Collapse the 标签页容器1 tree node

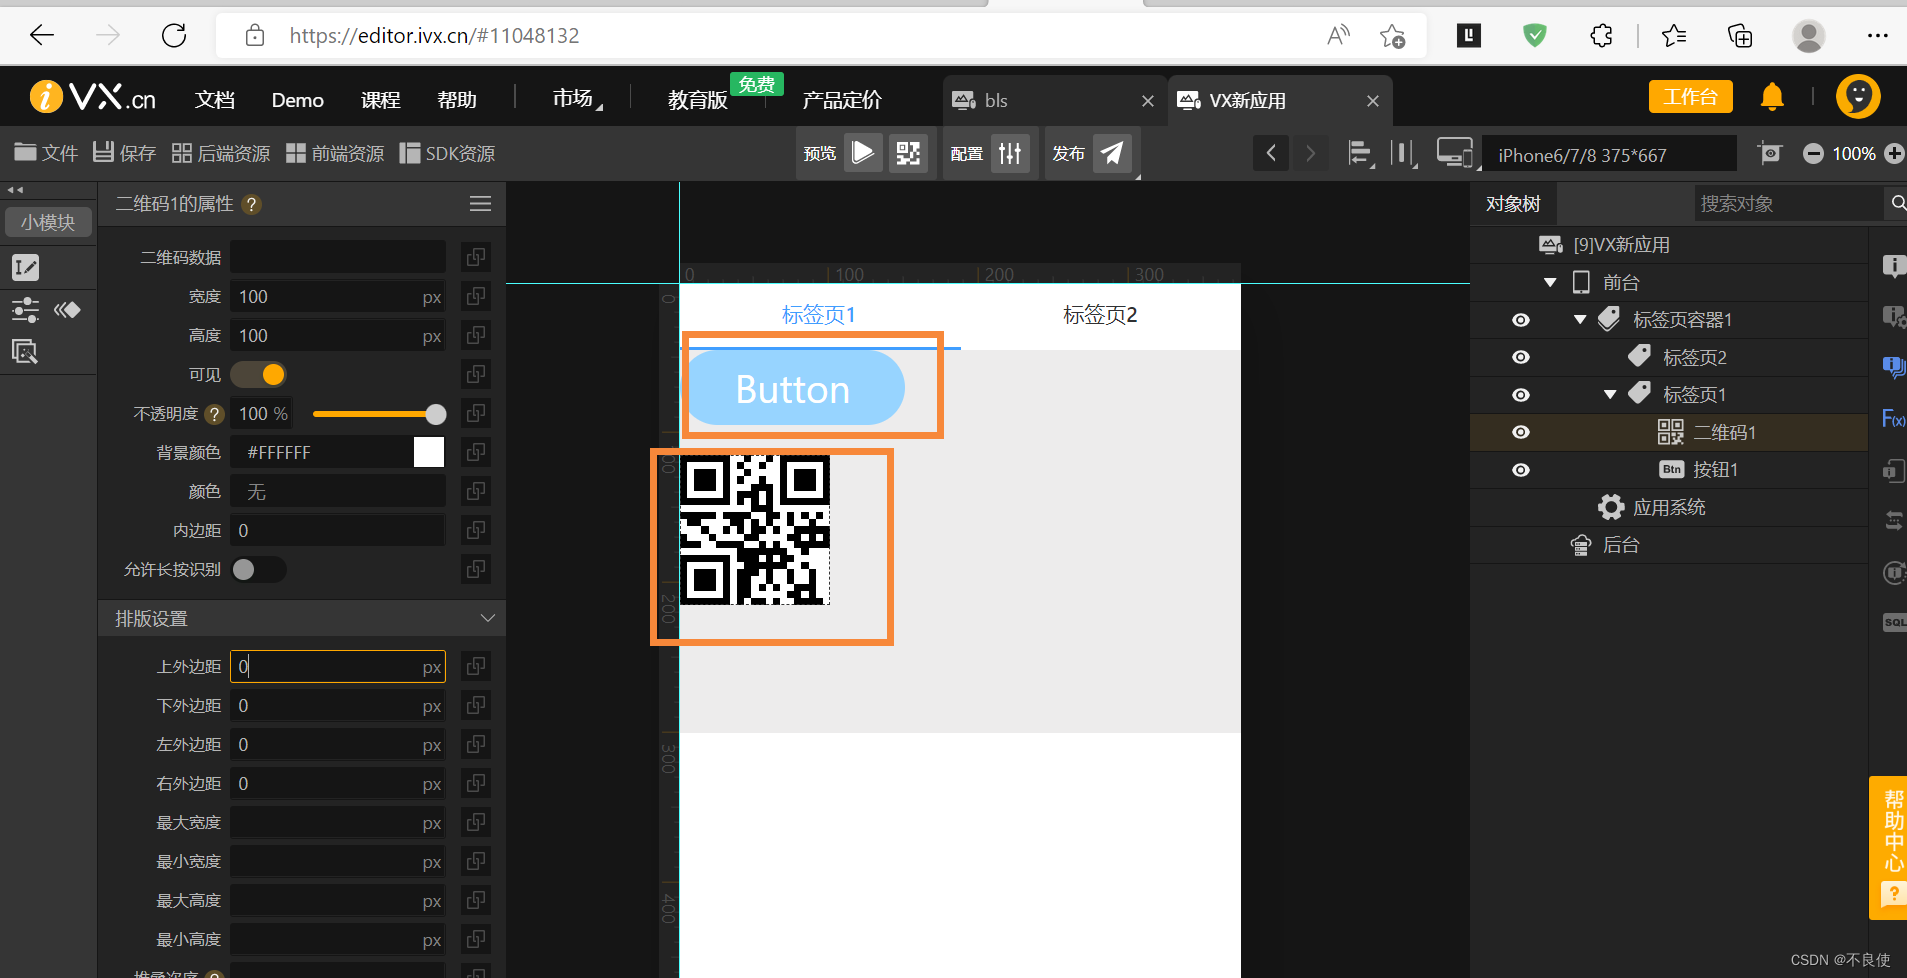coord(1580,320)
